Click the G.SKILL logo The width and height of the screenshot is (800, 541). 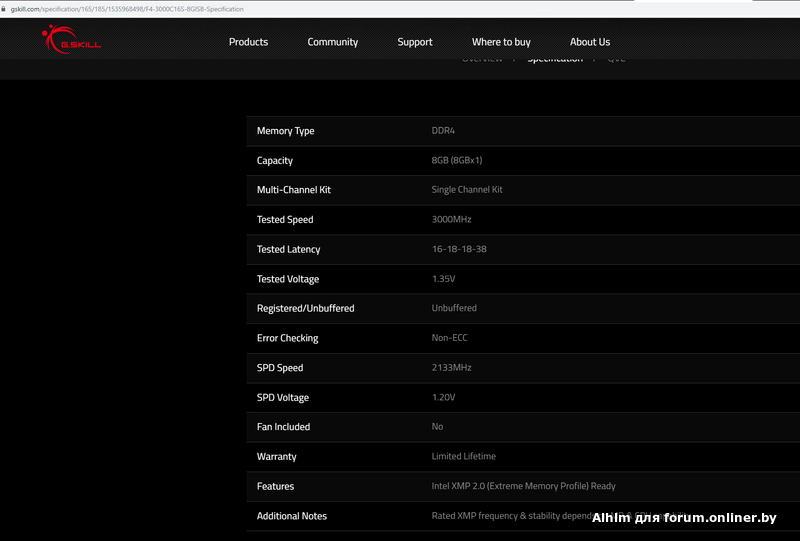coord(71,39)
